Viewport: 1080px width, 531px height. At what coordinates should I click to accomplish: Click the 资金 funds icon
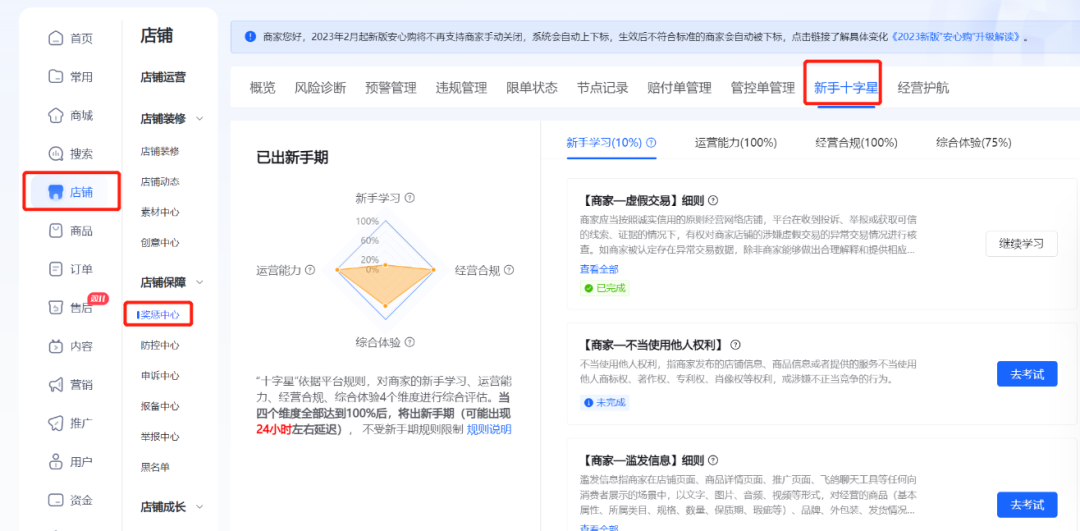pyautogui.click(x=55, y=500)
